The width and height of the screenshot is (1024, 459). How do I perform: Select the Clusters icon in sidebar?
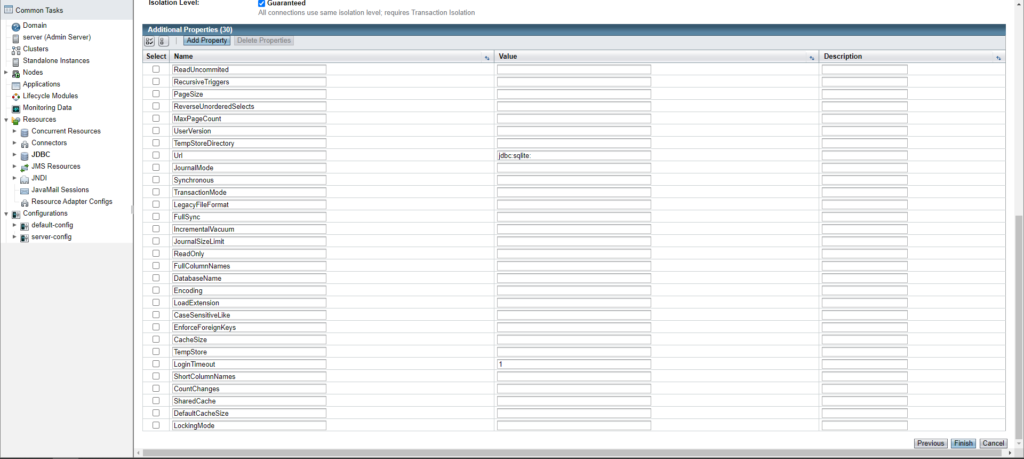16,49
